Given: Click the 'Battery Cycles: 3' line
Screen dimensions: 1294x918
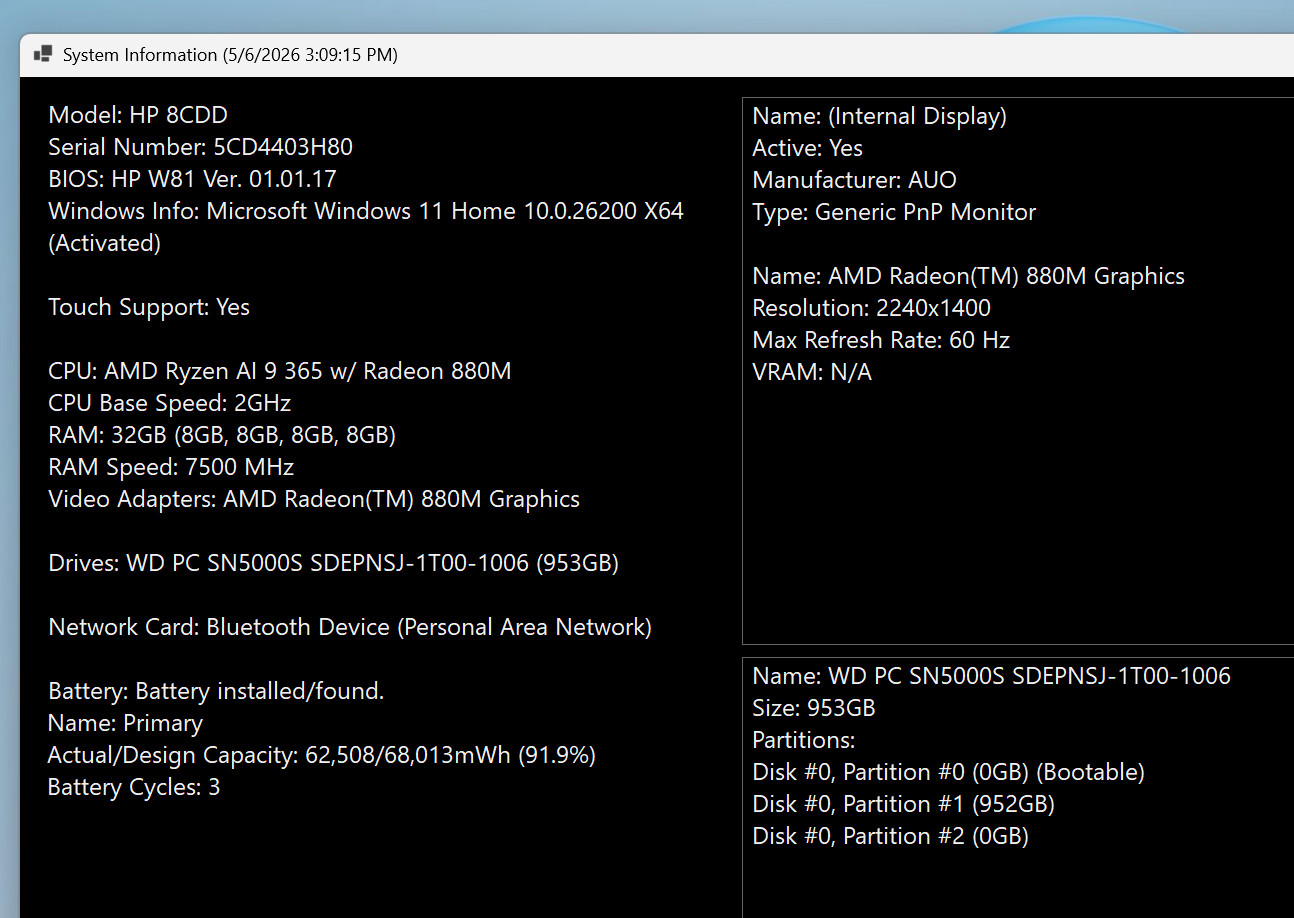Looking at the screenshot, I should [x=134, y=787].
